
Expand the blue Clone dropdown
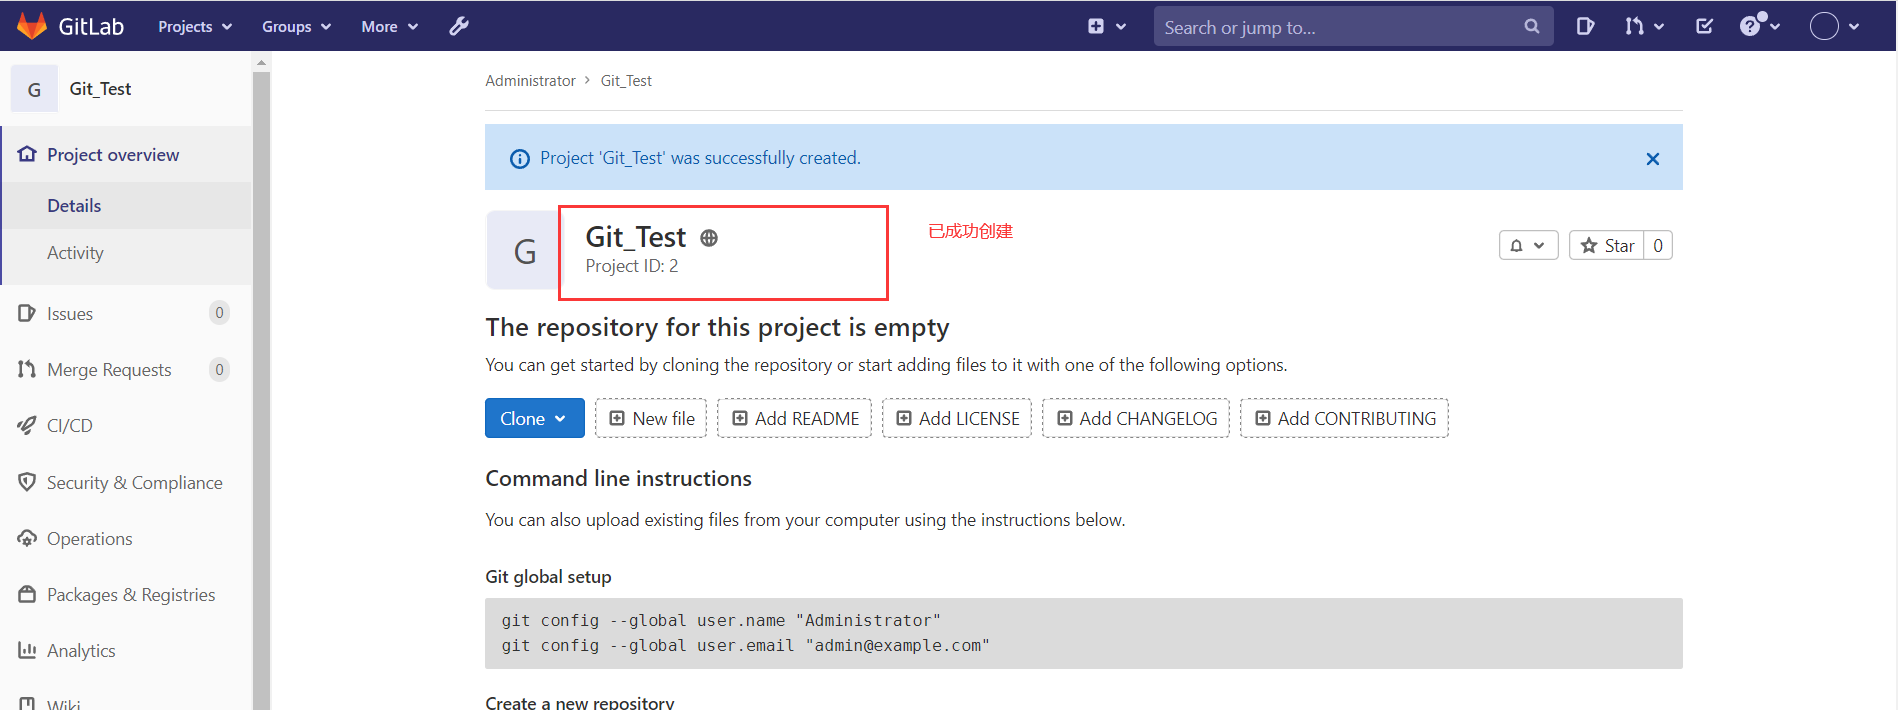(534, 419)
